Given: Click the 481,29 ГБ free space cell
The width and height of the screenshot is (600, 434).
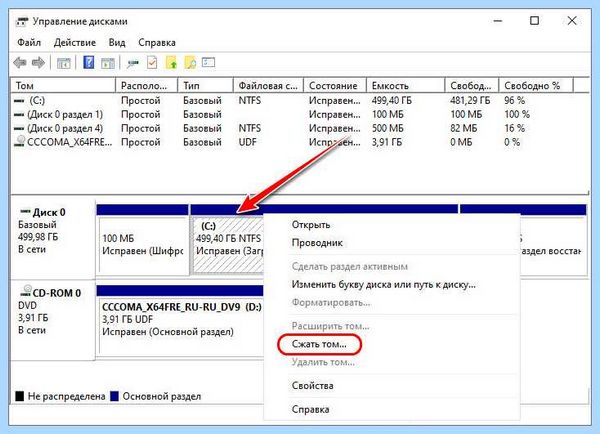Looking at the screenshot, I should [x=470, y=100].
